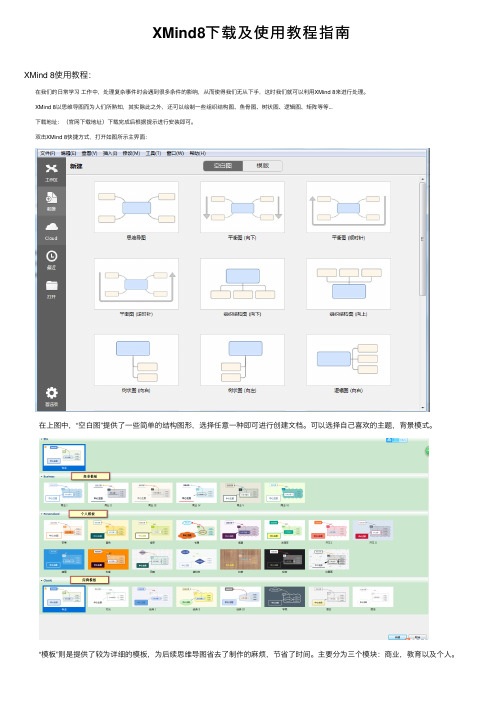Pick the theme with orange cloud-shaped topic
This screenshot has width=504, height=713.
196,530
